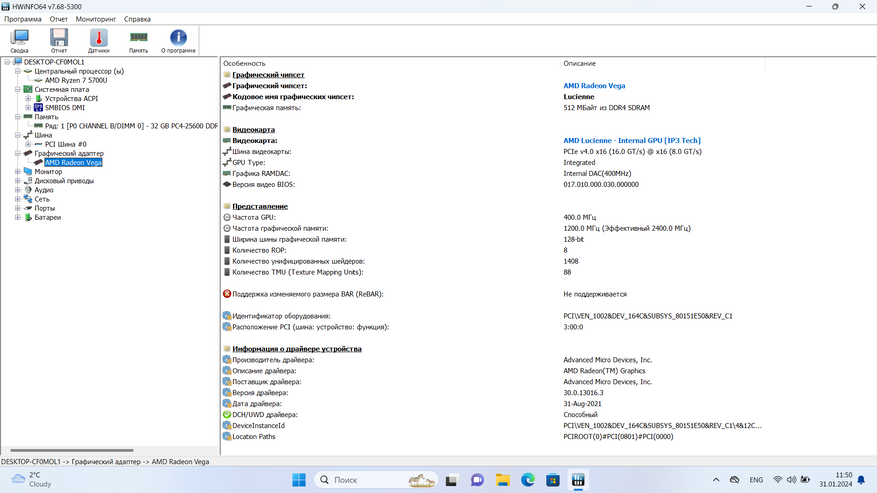
Task: Open the notification bell icon
Action: click(x=861, y=480)
